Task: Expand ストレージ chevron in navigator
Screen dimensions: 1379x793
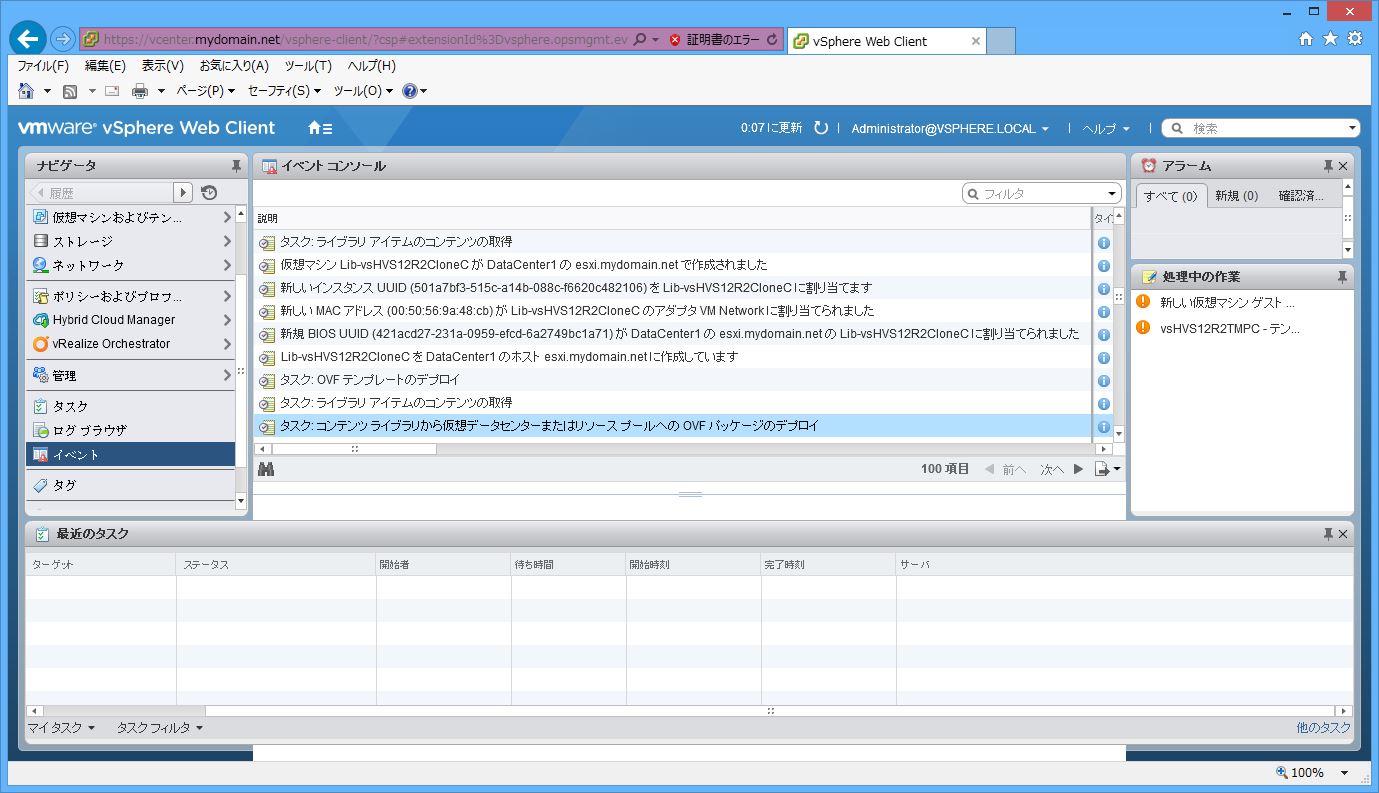Action: 227,241
